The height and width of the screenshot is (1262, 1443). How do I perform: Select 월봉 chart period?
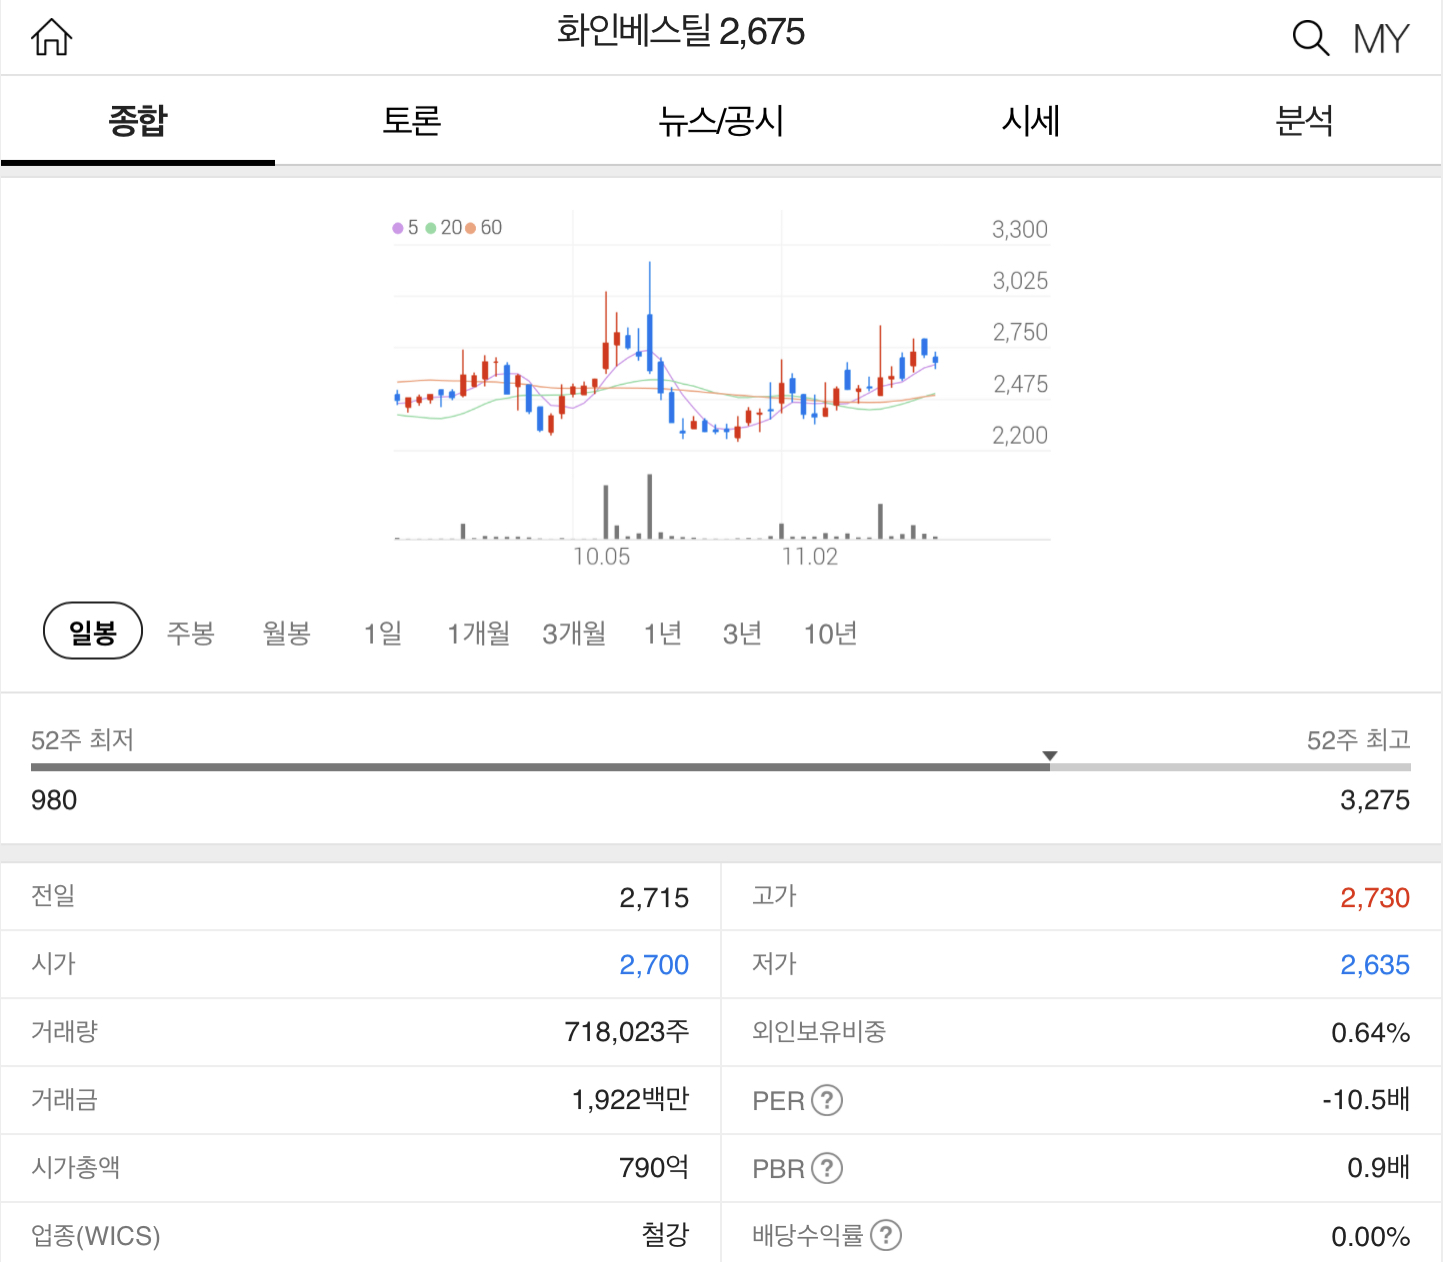pos(287,633)
